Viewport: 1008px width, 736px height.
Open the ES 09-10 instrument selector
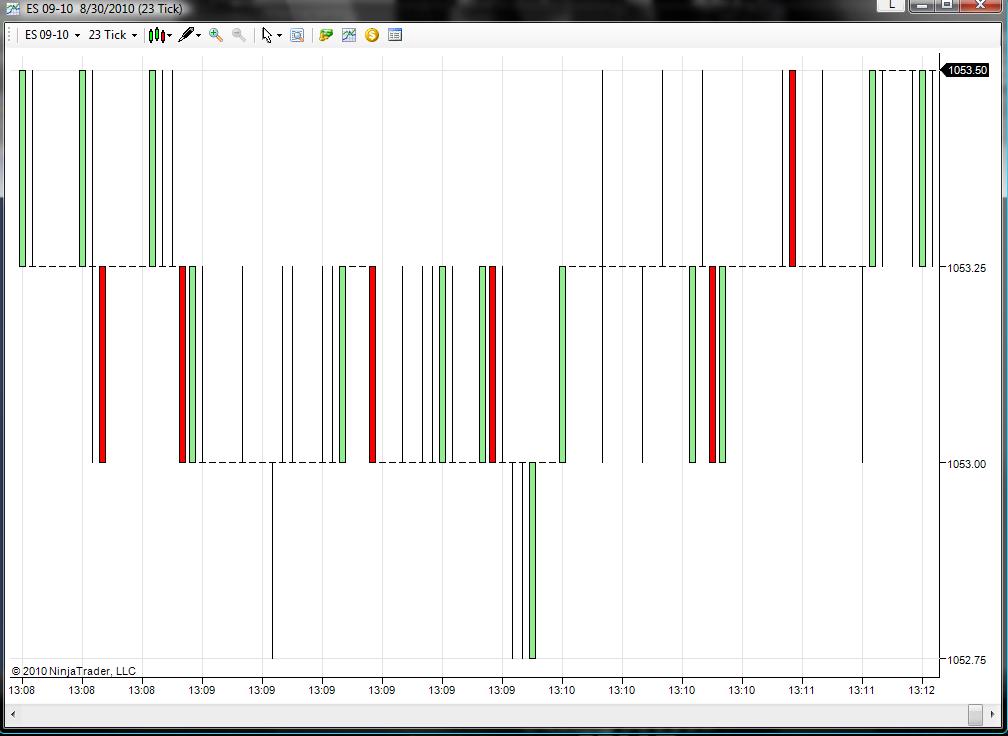pyautogui.click(x=52, y=35)
